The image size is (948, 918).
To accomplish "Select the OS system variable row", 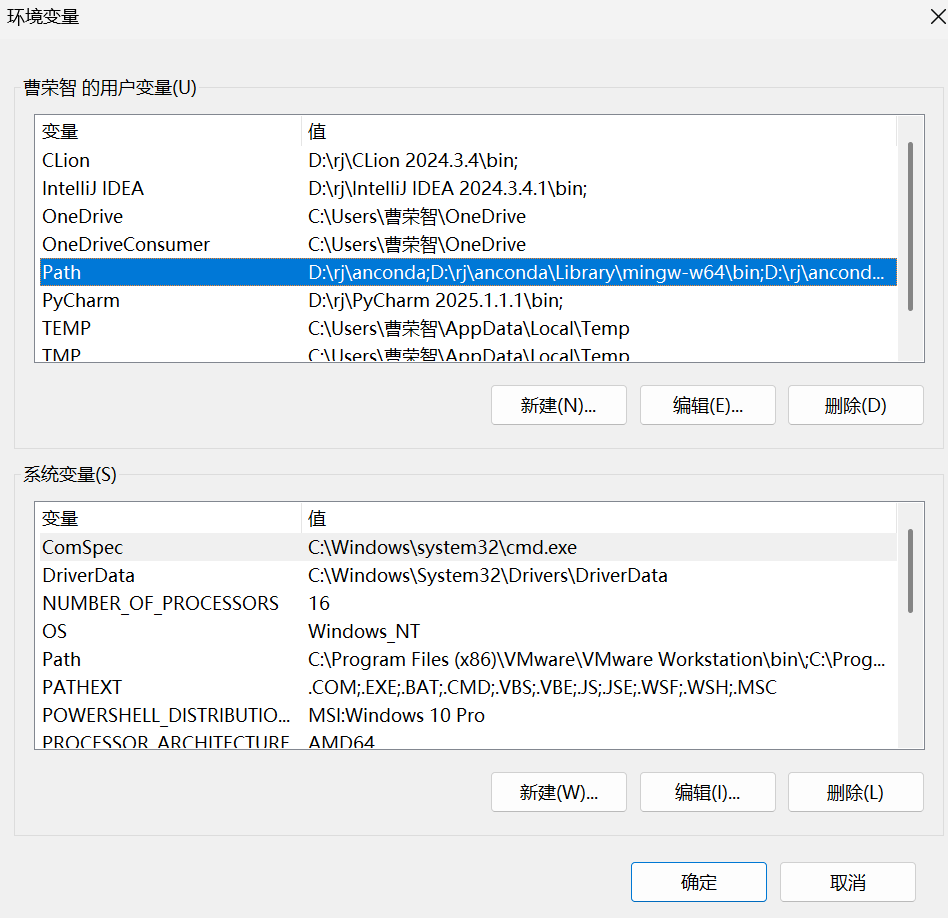I will (469, 631).
